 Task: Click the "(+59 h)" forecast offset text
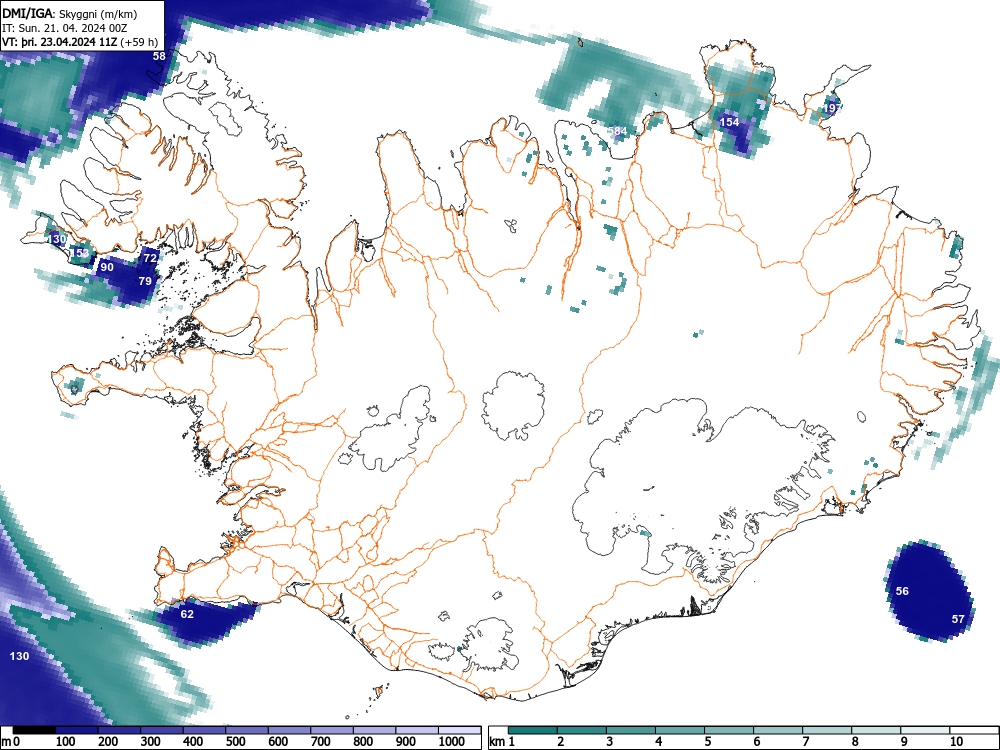[140, 42]
